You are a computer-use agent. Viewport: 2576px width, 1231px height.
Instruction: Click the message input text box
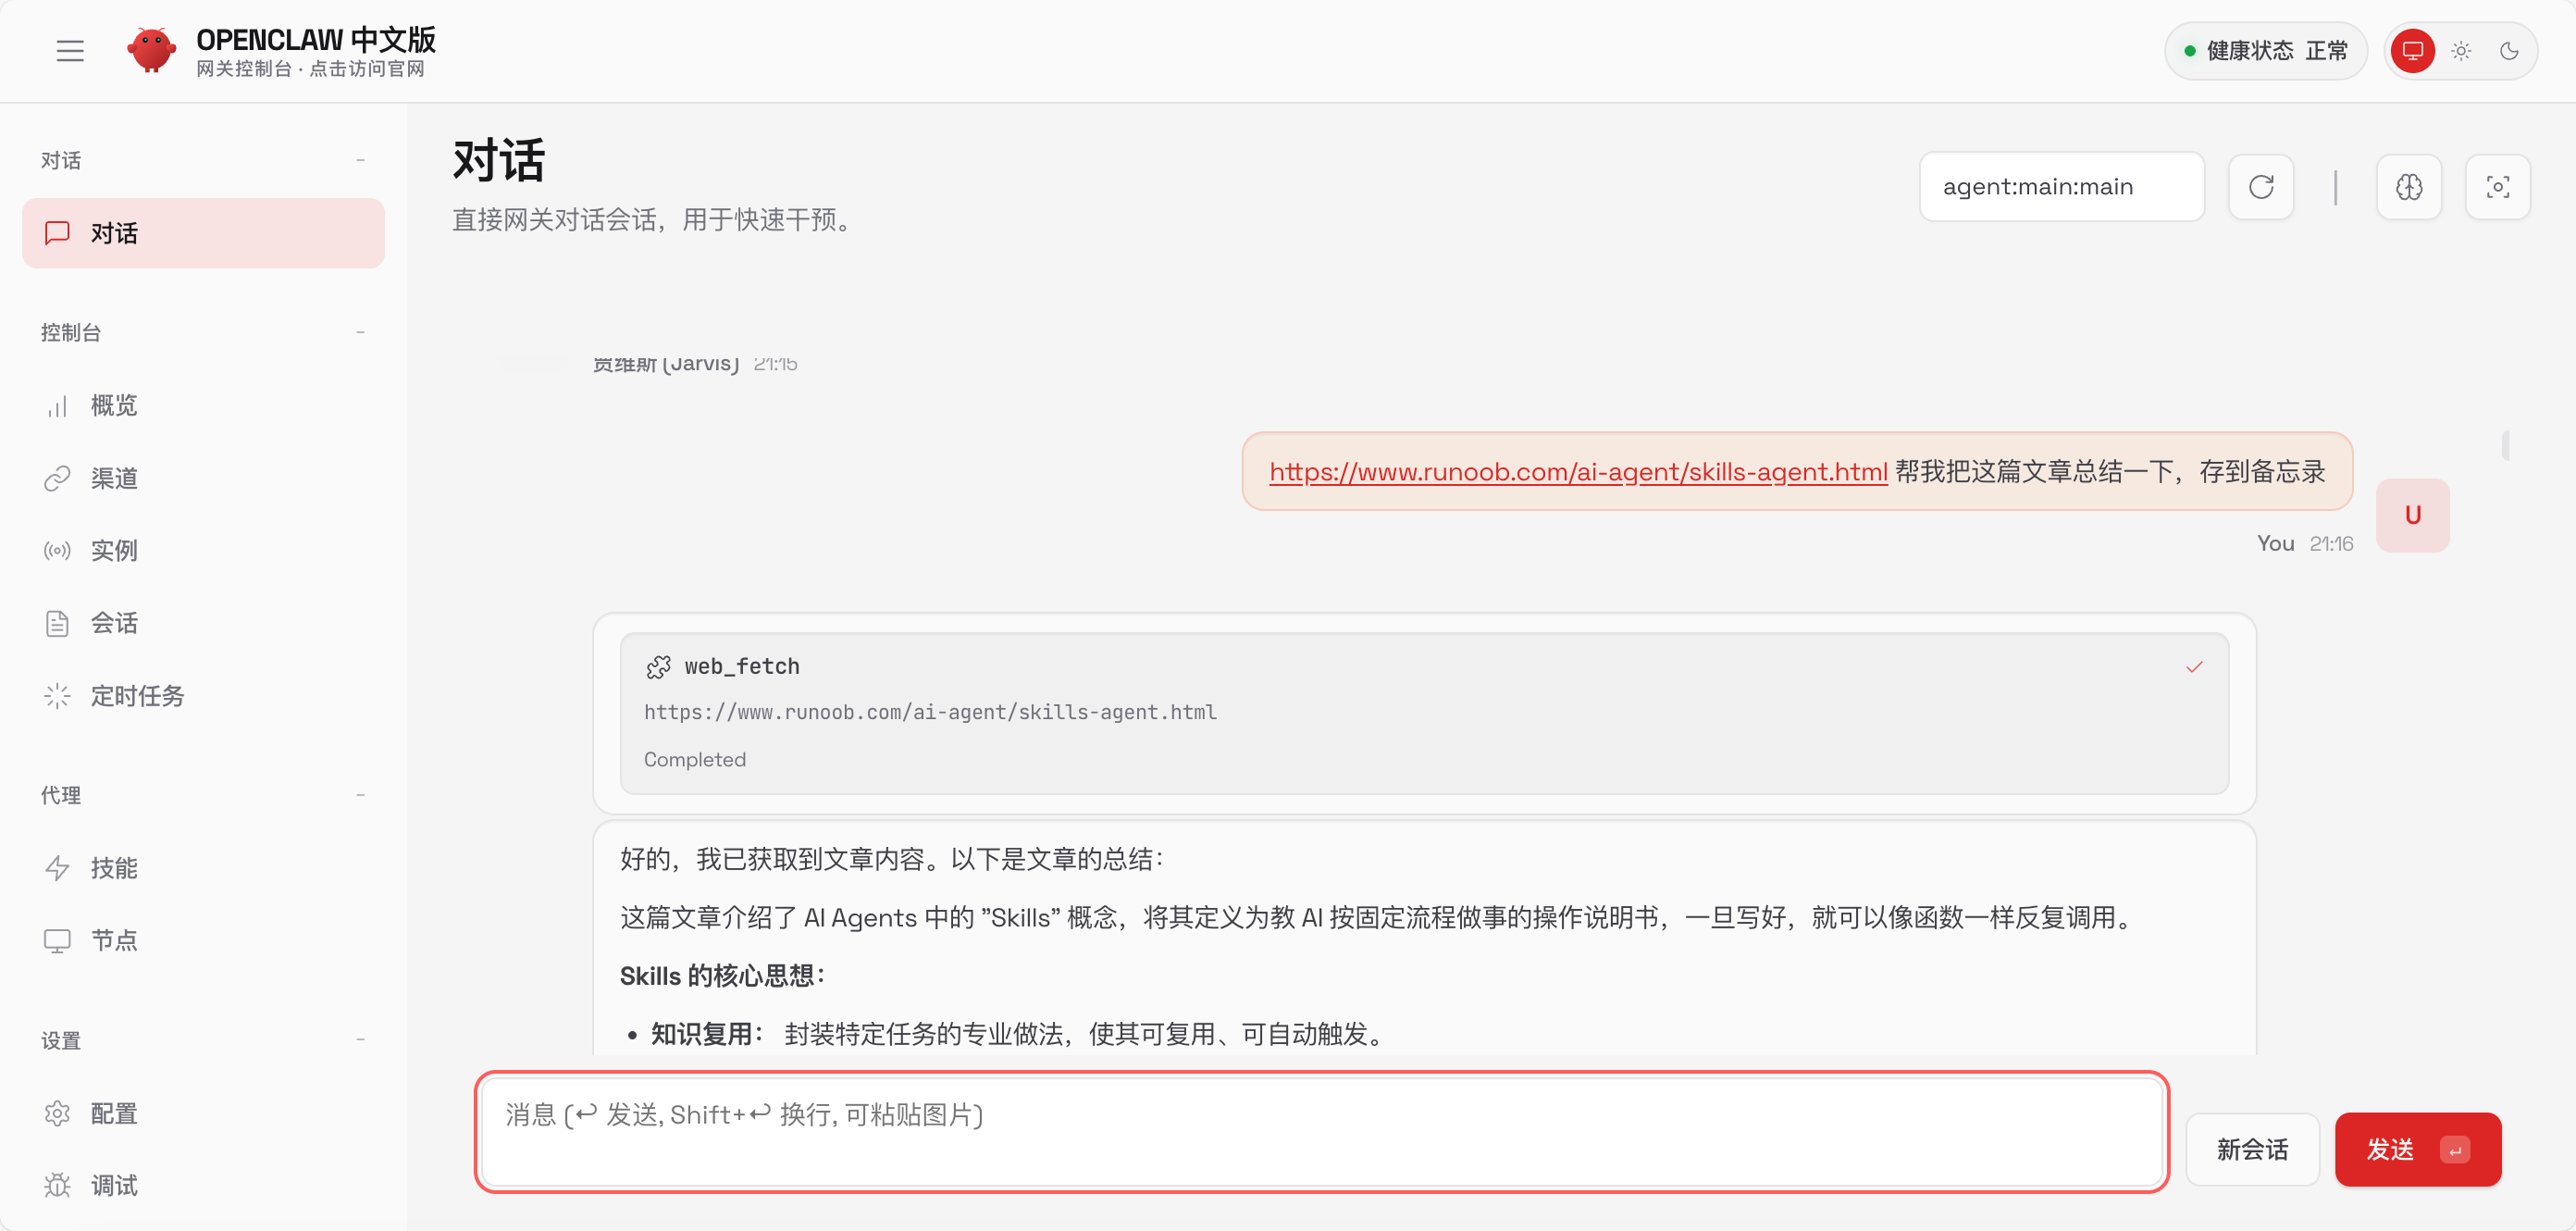coord(1320,1131)
